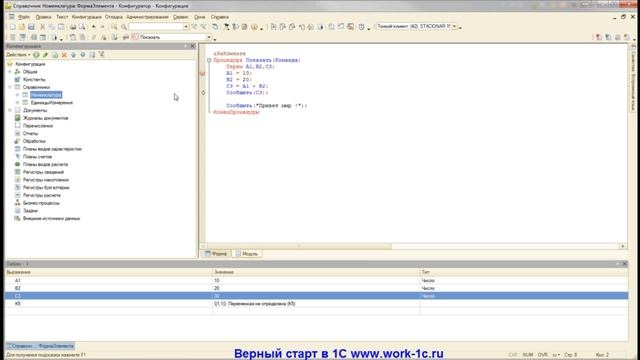640x360 pixels.
Task: Click the Выражение column header
Action: 109,272
